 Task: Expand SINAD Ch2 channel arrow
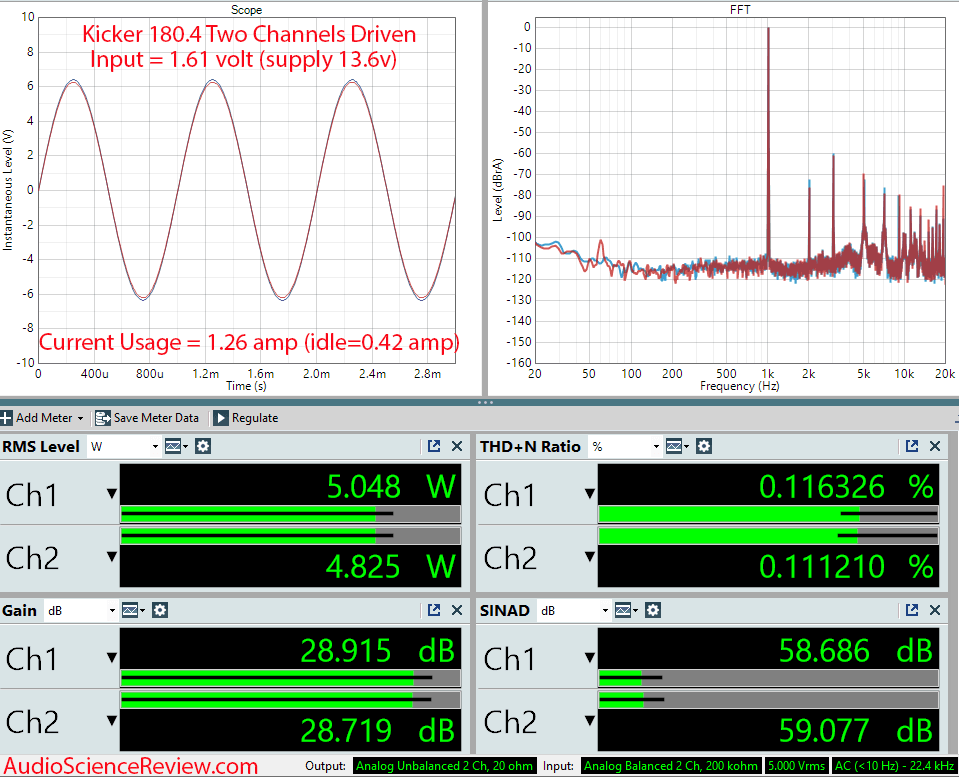tap(590, 721)
